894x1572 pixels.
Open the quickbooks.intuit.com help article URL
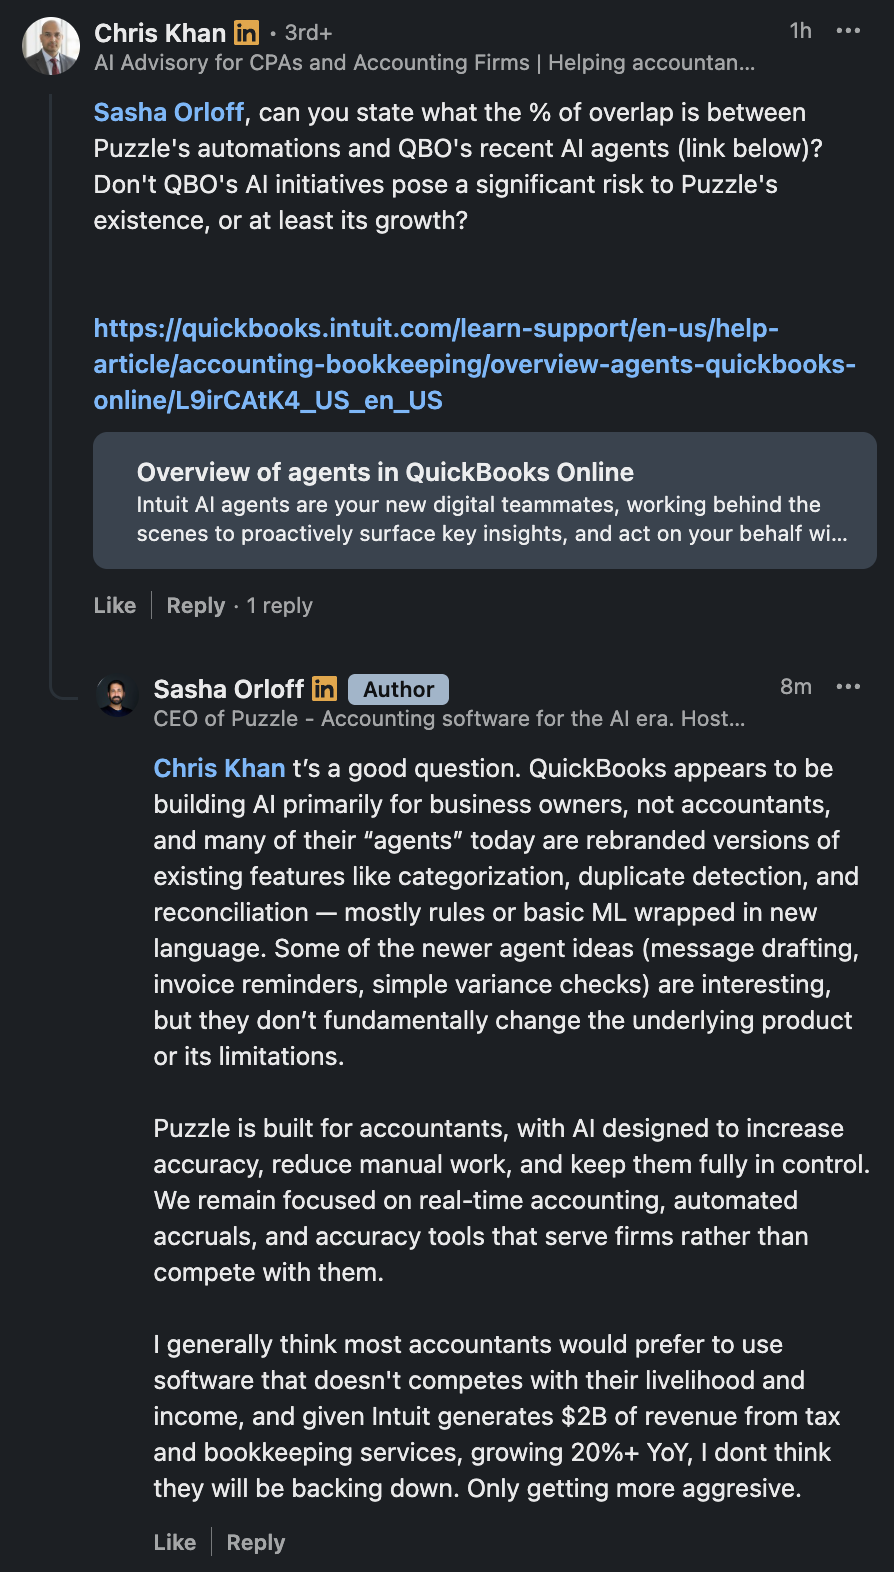tap(474, 364)
